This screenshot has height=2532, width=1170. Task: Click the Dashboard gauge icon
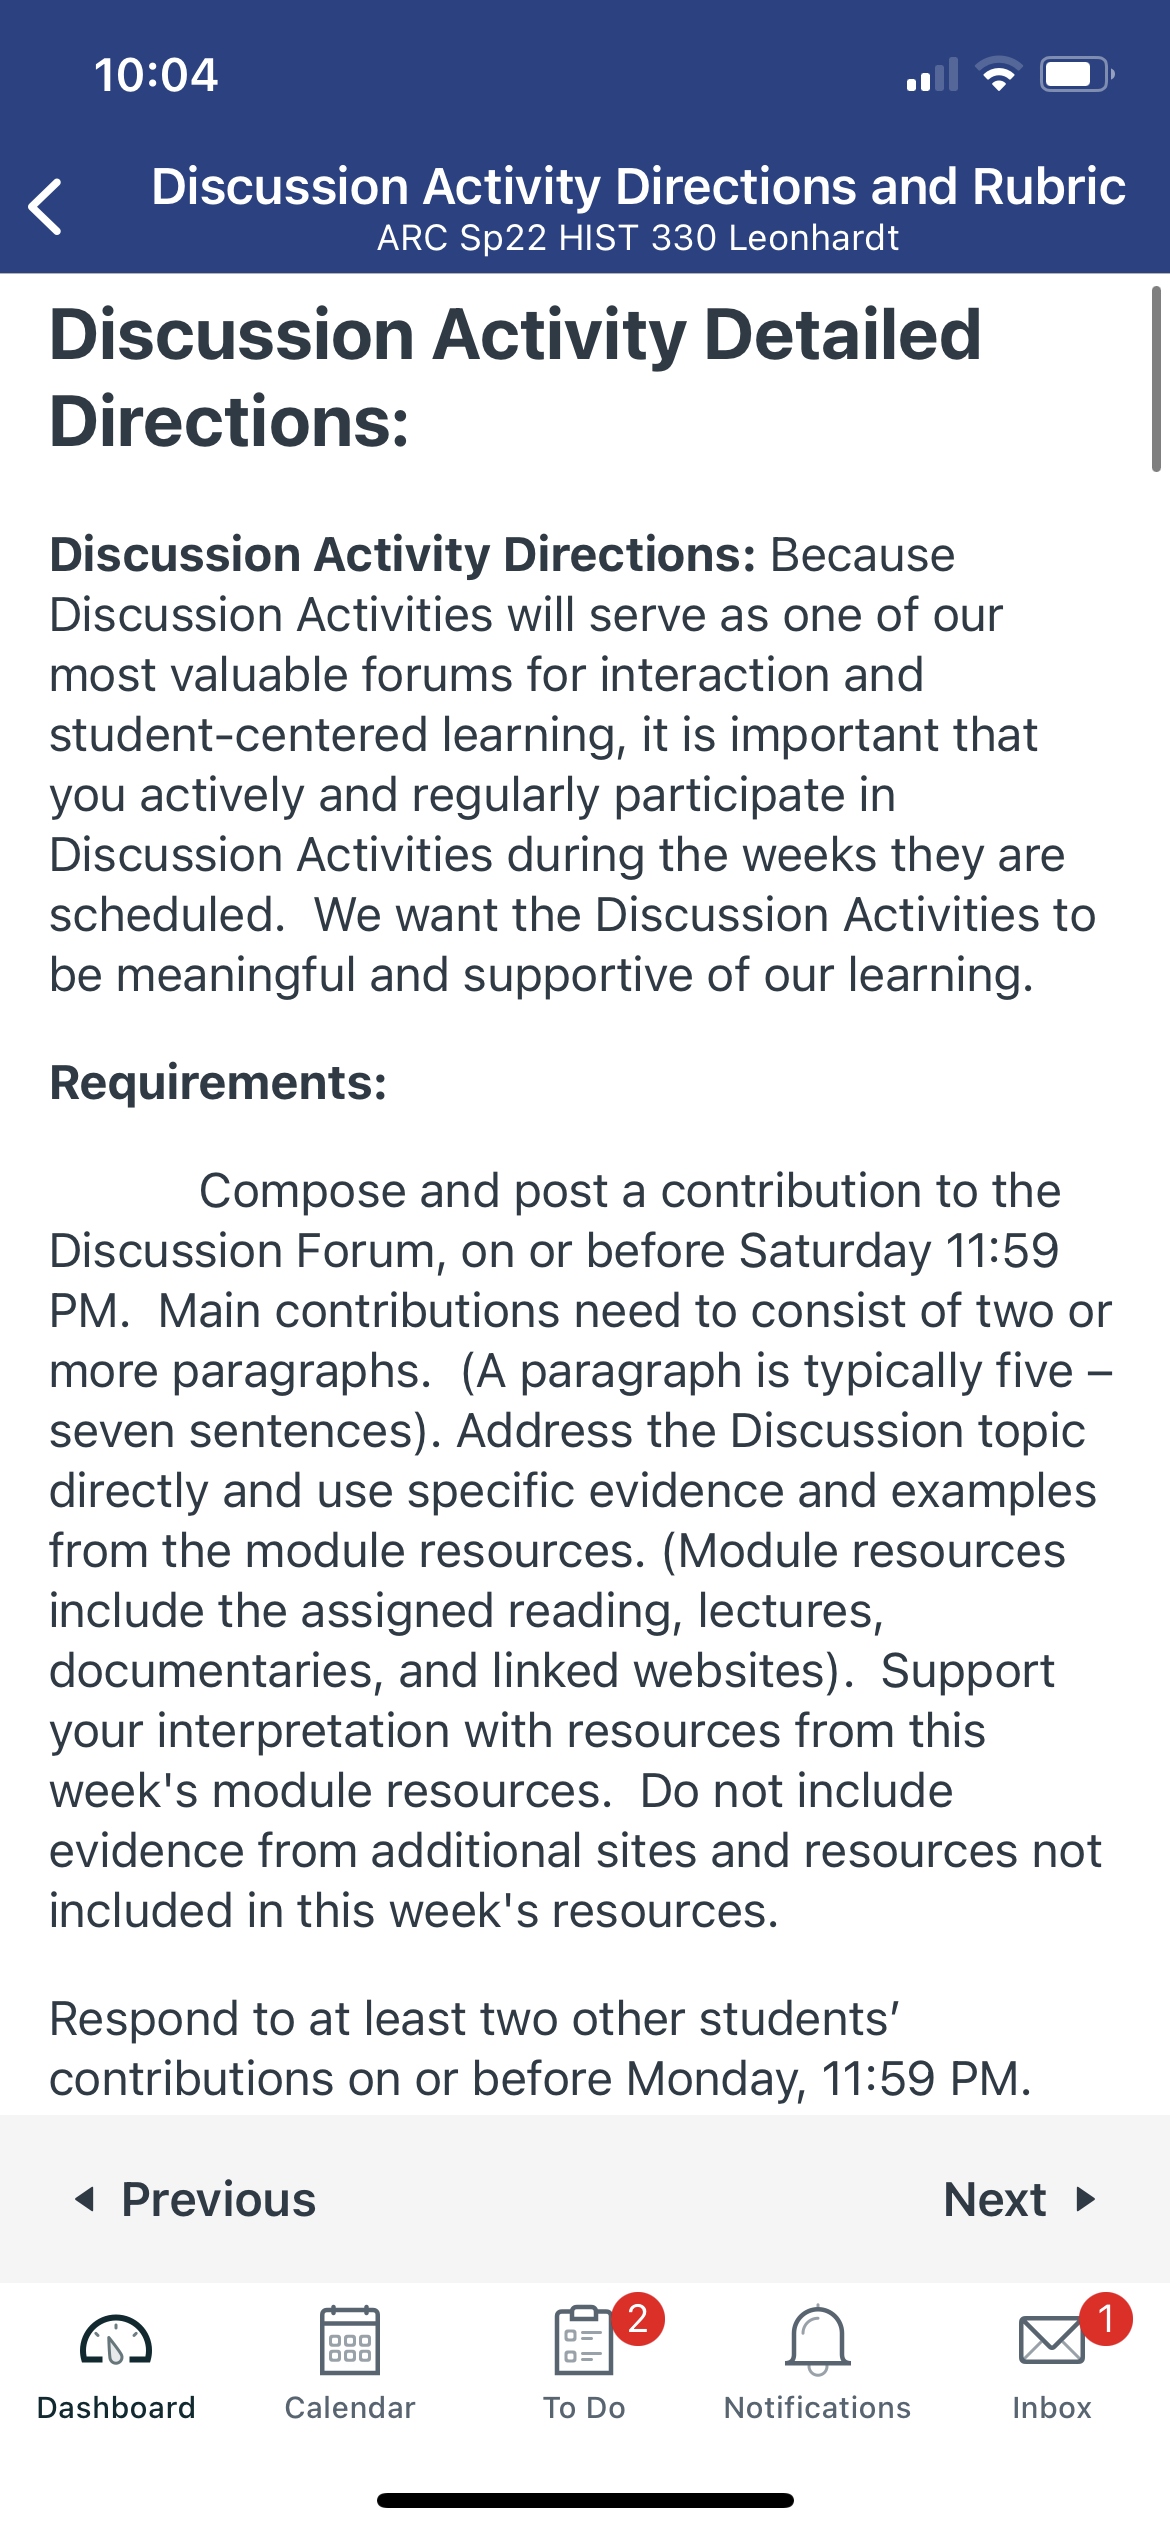116,2339
